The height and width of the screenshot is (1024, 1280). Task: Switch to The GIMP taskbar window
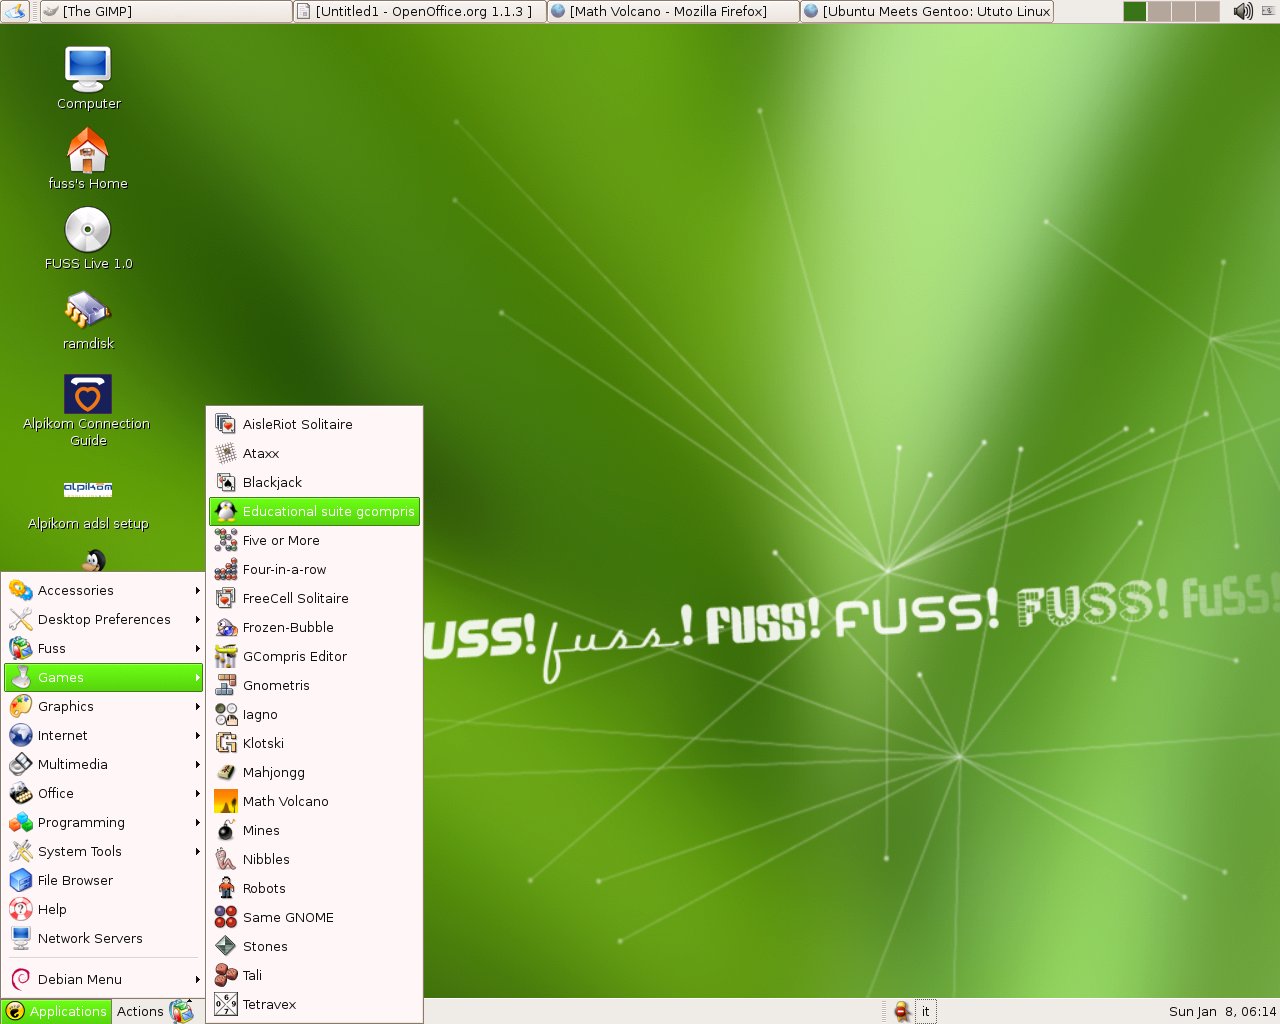click(165, 11)
